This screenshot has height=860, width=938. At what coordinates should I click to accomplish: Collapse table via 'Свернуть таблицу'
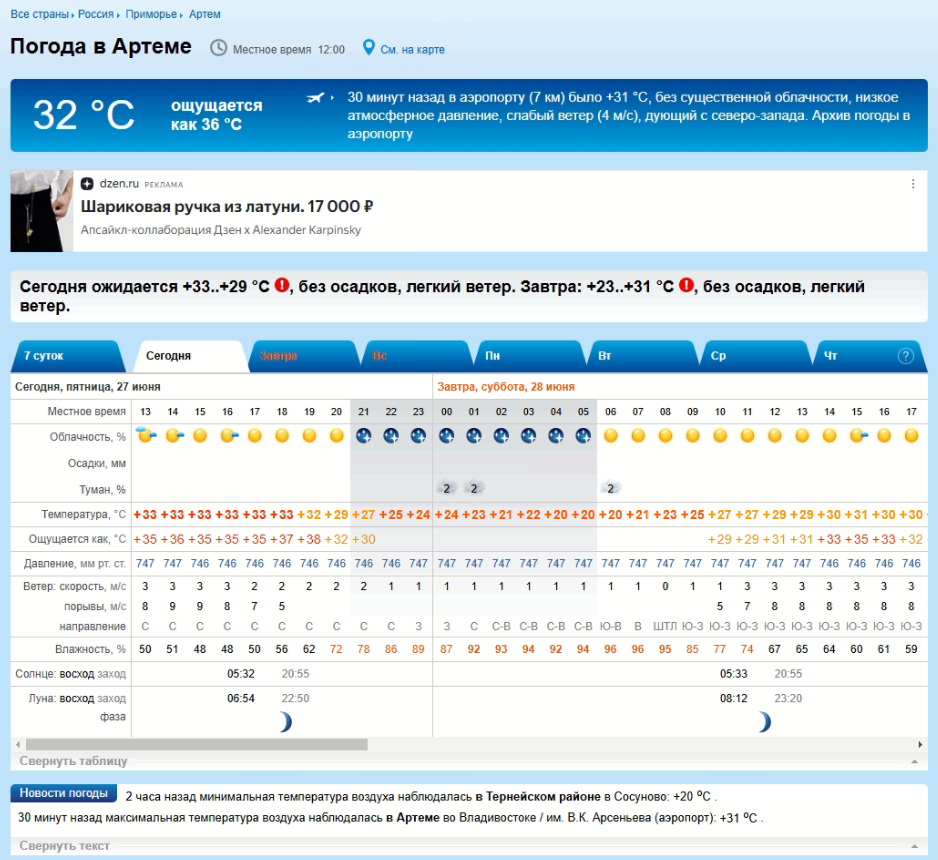[73, 761]
